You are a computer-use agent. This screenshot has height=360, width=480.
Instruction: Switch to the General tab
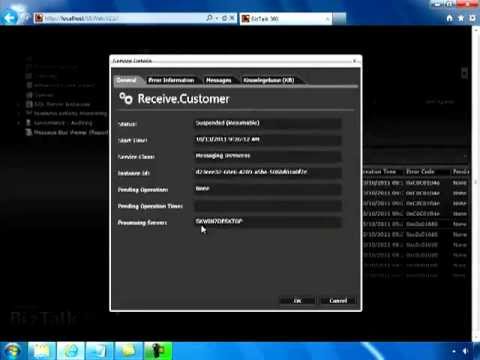pyautogui.click(x=127, y=80)
